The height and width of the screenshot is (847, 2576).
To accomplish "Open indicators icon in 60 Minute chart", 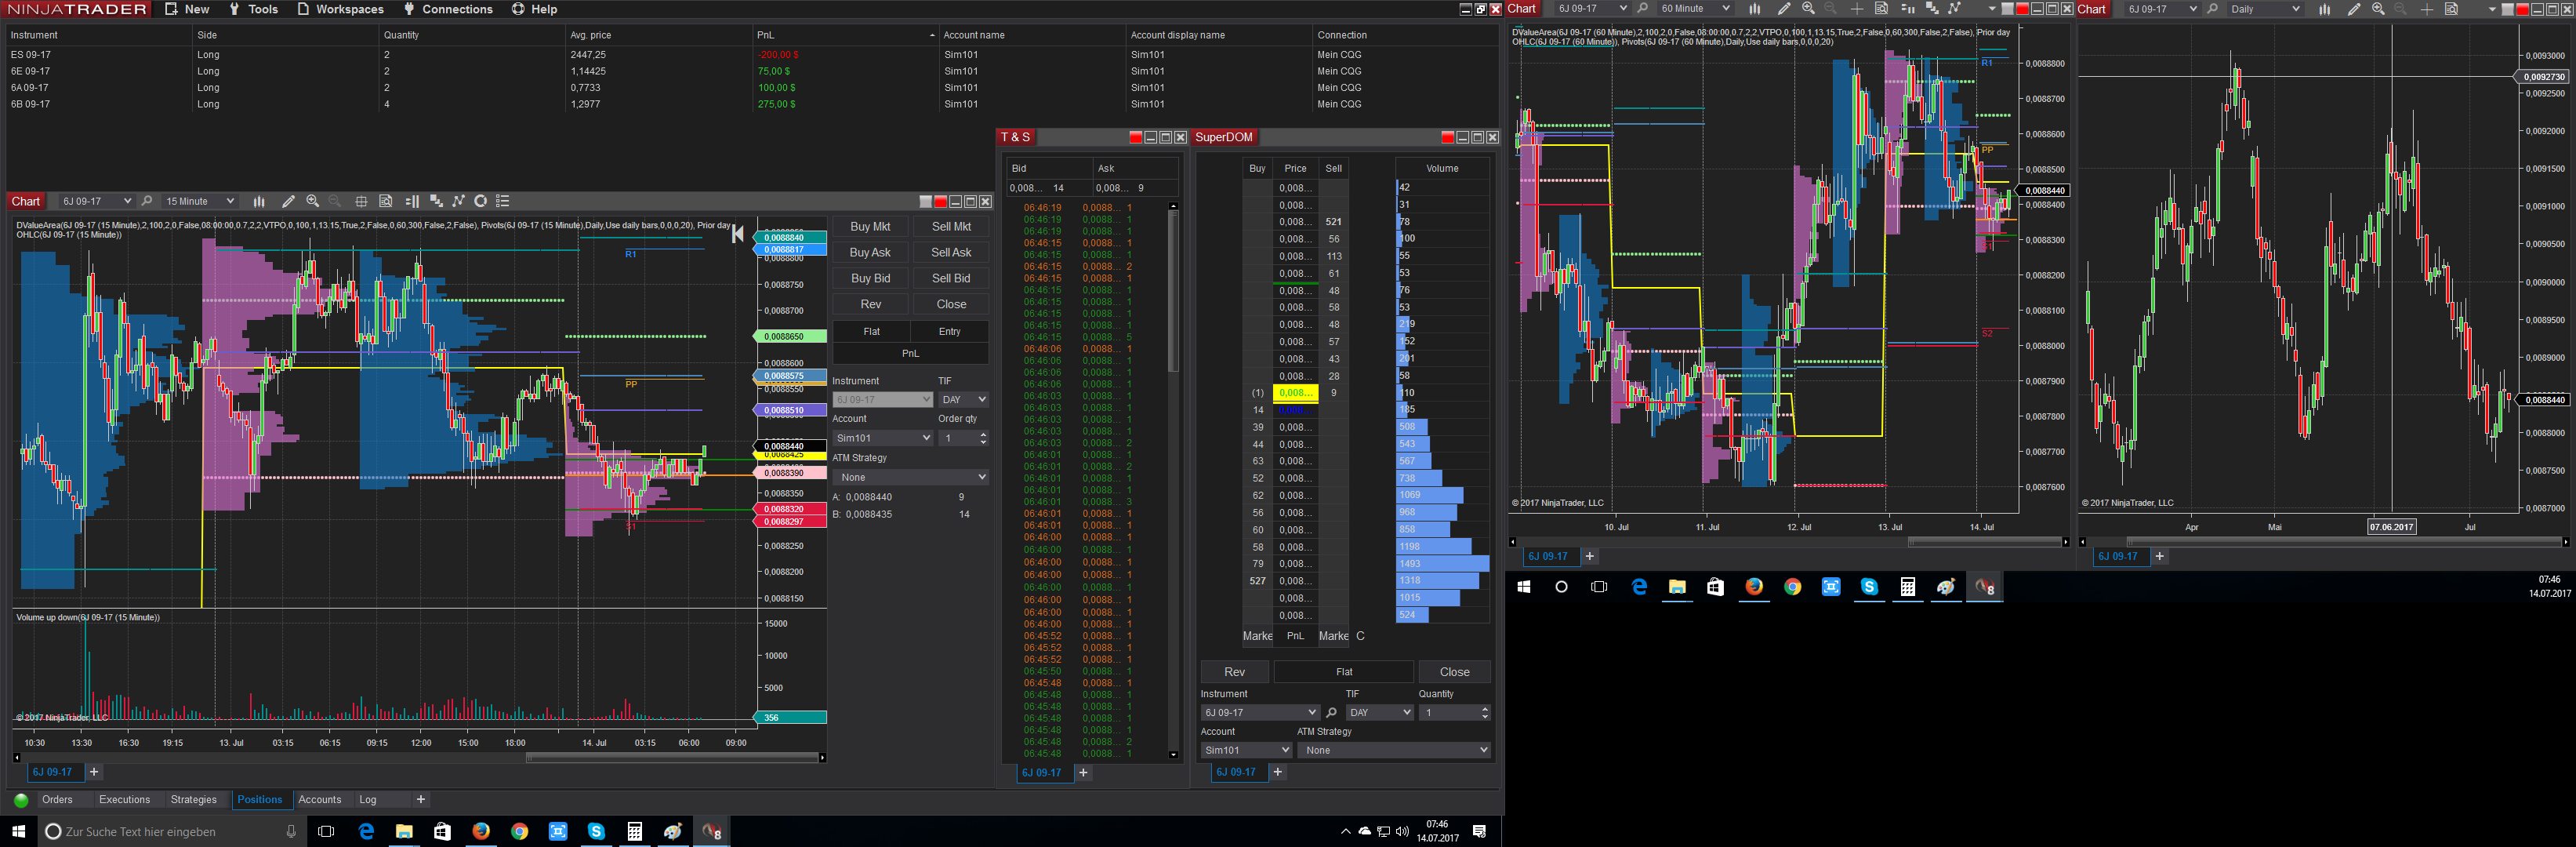I will point(1954,9).
